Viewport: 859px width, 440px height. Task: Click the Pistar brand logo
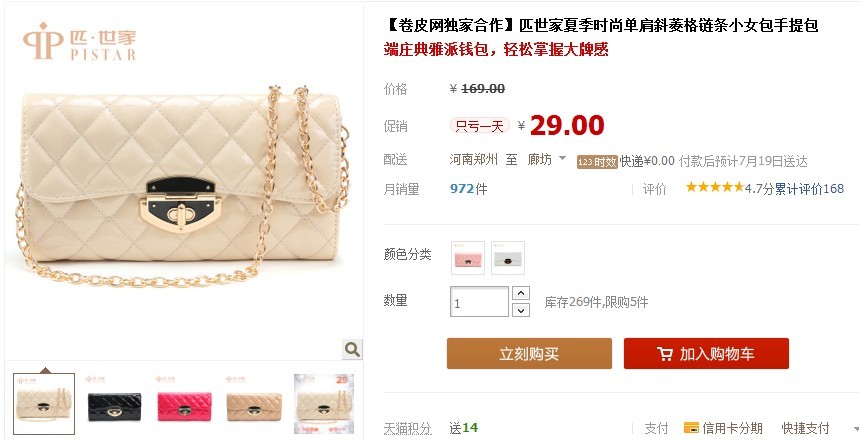tap(79, 41)
